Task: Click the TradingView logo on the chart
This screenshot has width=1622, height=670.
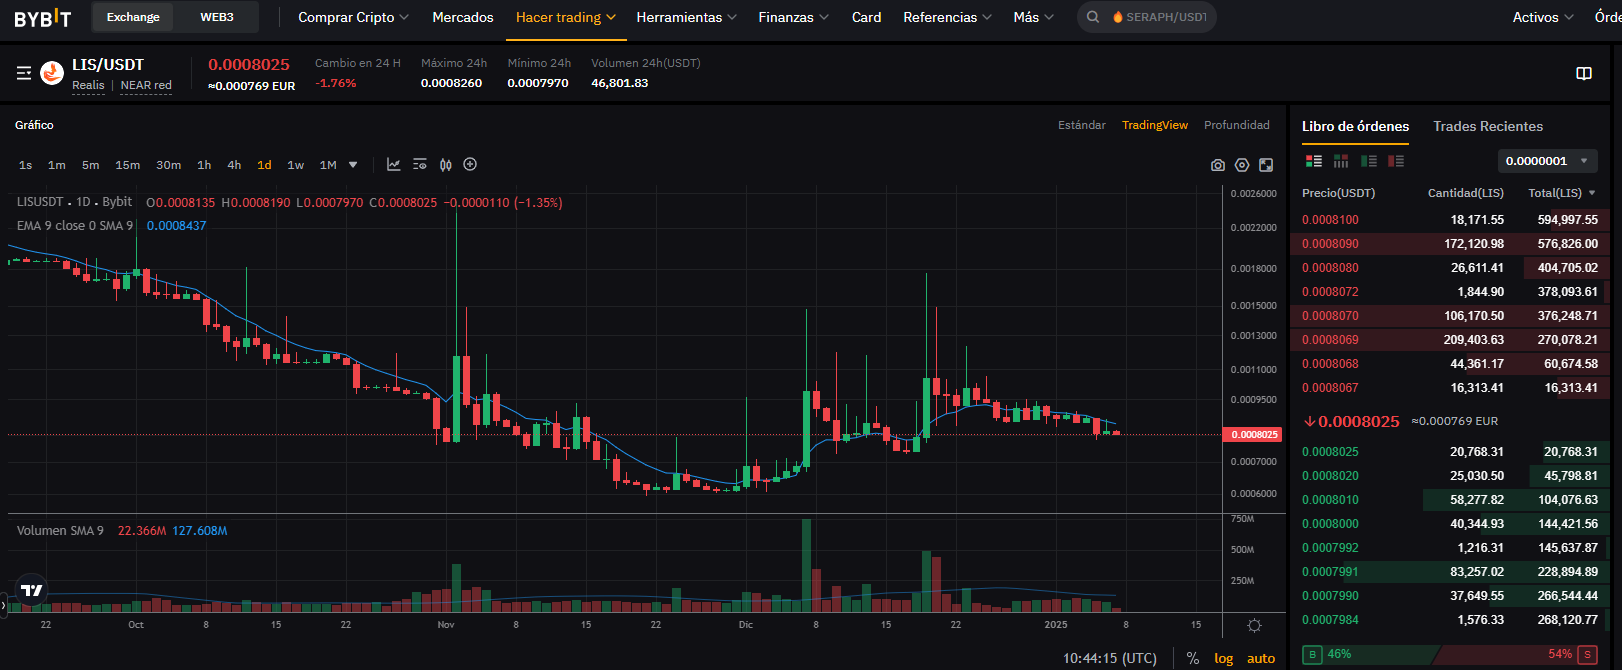Action: pyautogui.click(x=32, y=590)
